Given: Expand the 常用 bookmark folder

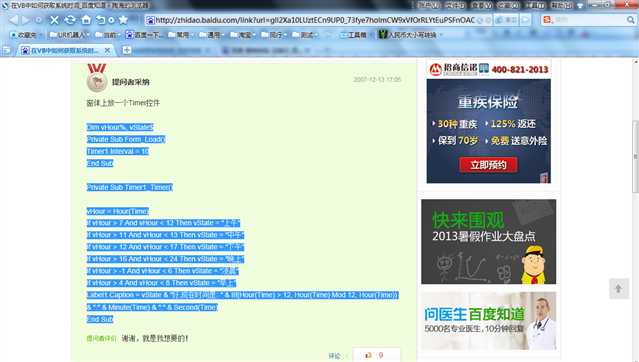Looking at the screenshot, I should click(181, 35).
